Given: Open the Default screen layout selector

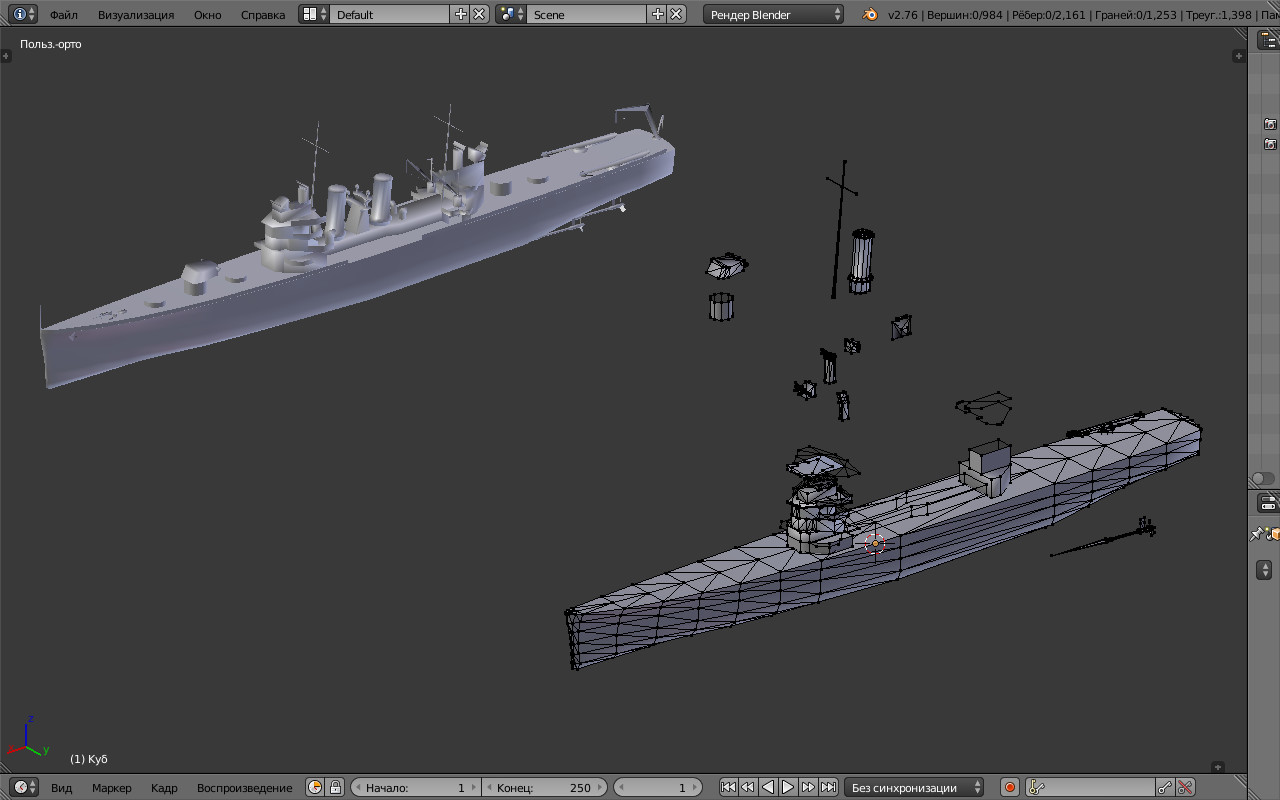Looking at the screenshot, I should click(x=315, y=15).
